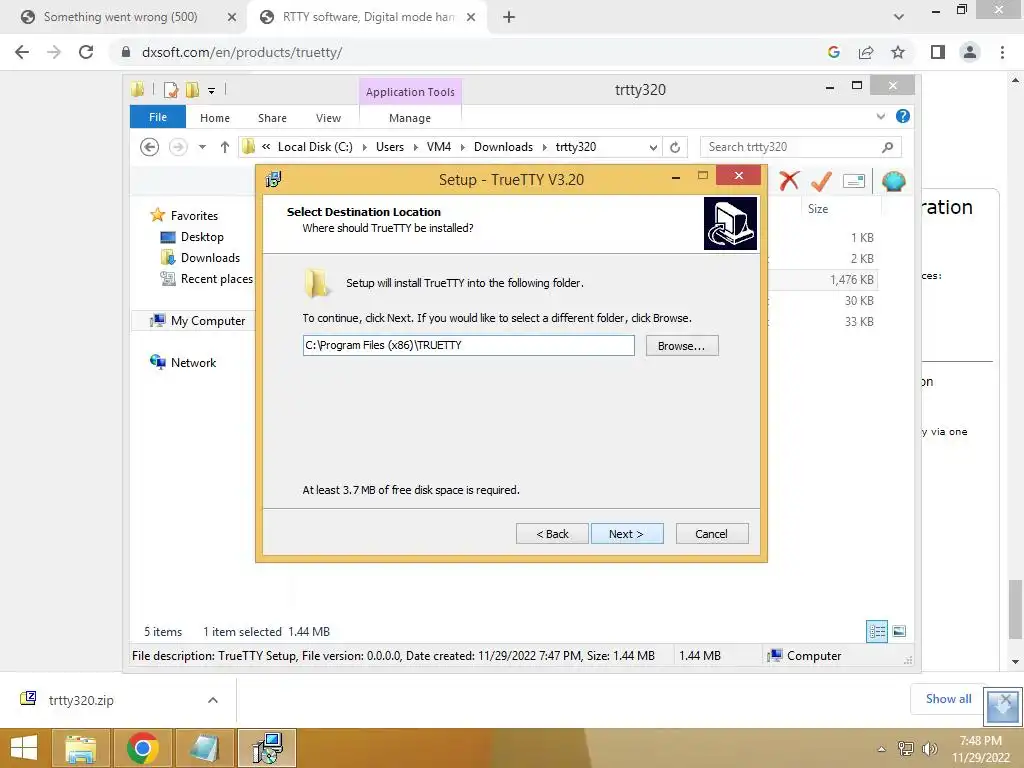The width and height of the screenshot is (1024, 768).
Task: Open Chrome from the taskbar
Action: (142, 748)
